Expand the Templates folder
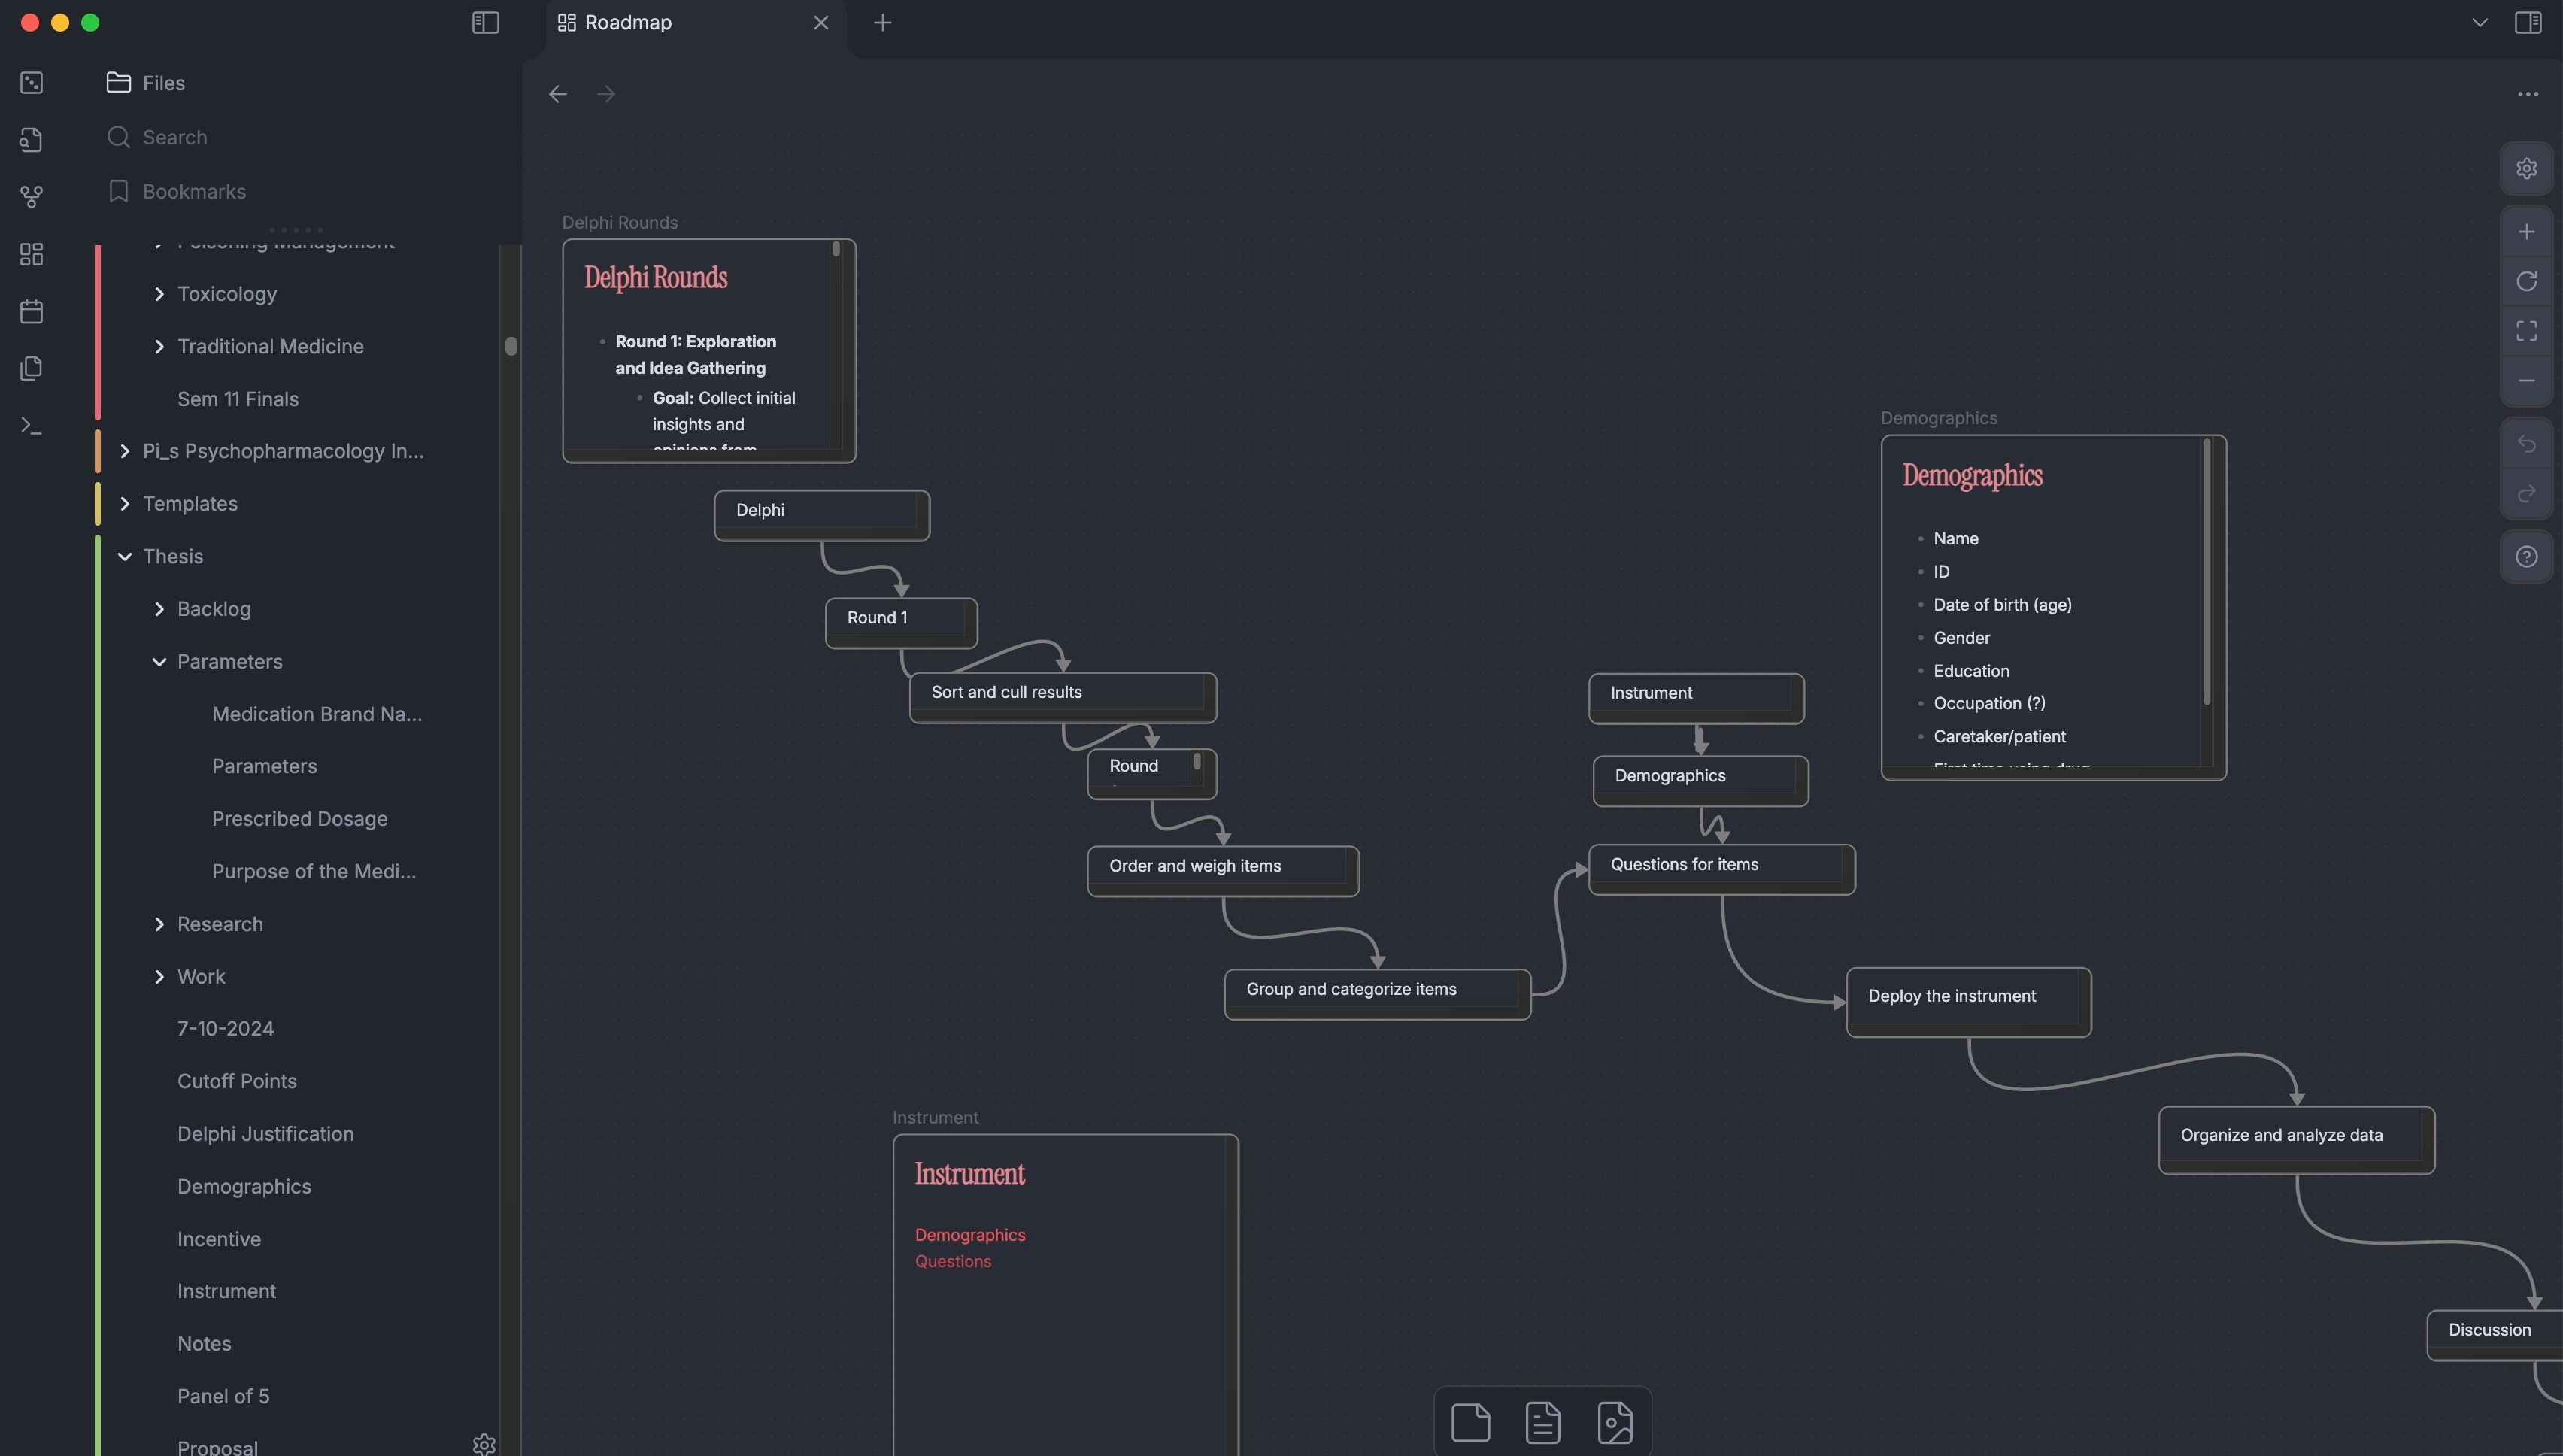 click(x=124, y=504)
